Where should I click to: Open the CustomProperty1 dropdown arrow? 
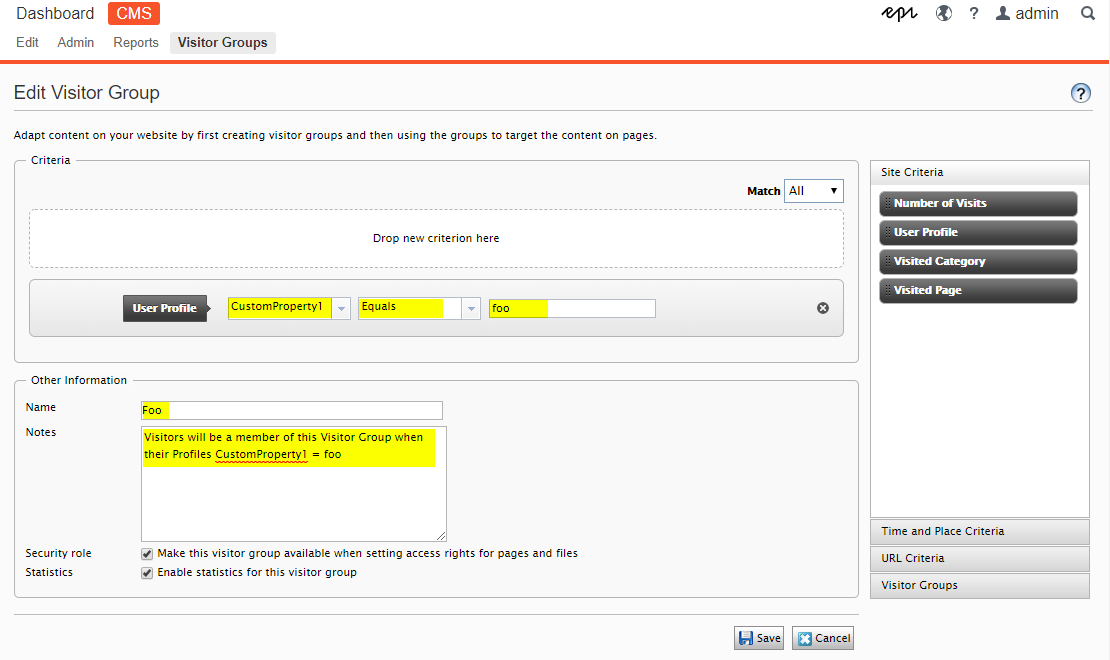coord(341,307)
